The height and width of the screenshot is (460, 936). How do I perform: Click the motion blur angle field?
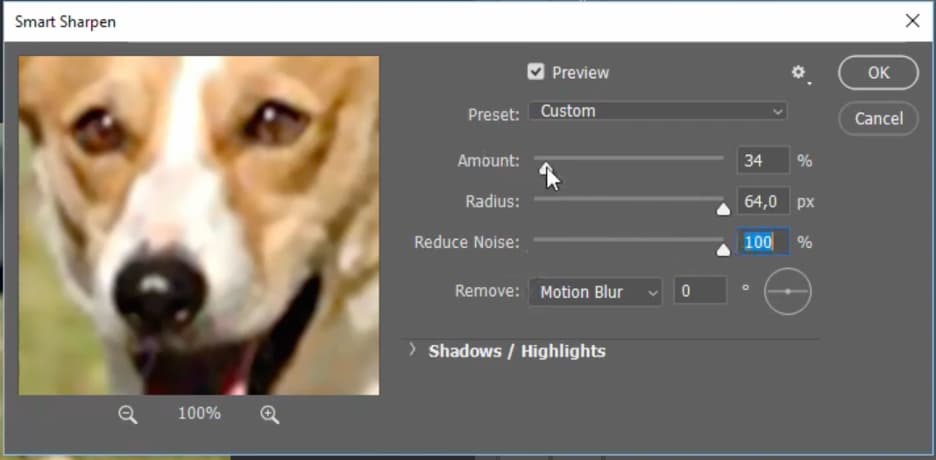(699, 292)
